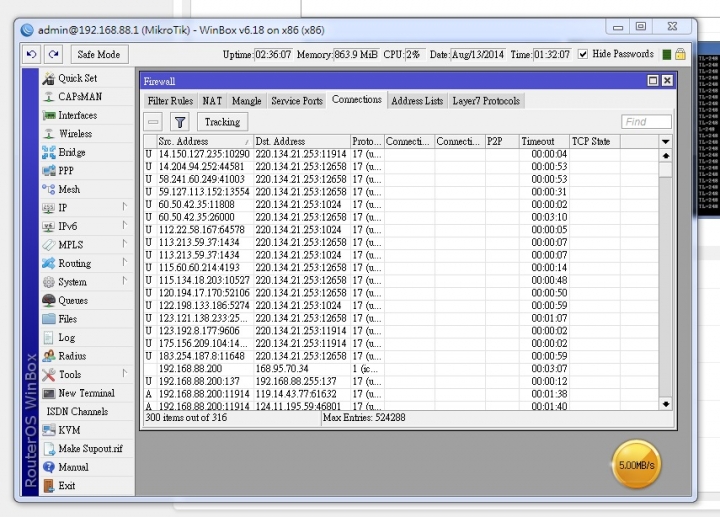Open ISDN Channels in sidebar
720x517 pixels.
[77, 411]
